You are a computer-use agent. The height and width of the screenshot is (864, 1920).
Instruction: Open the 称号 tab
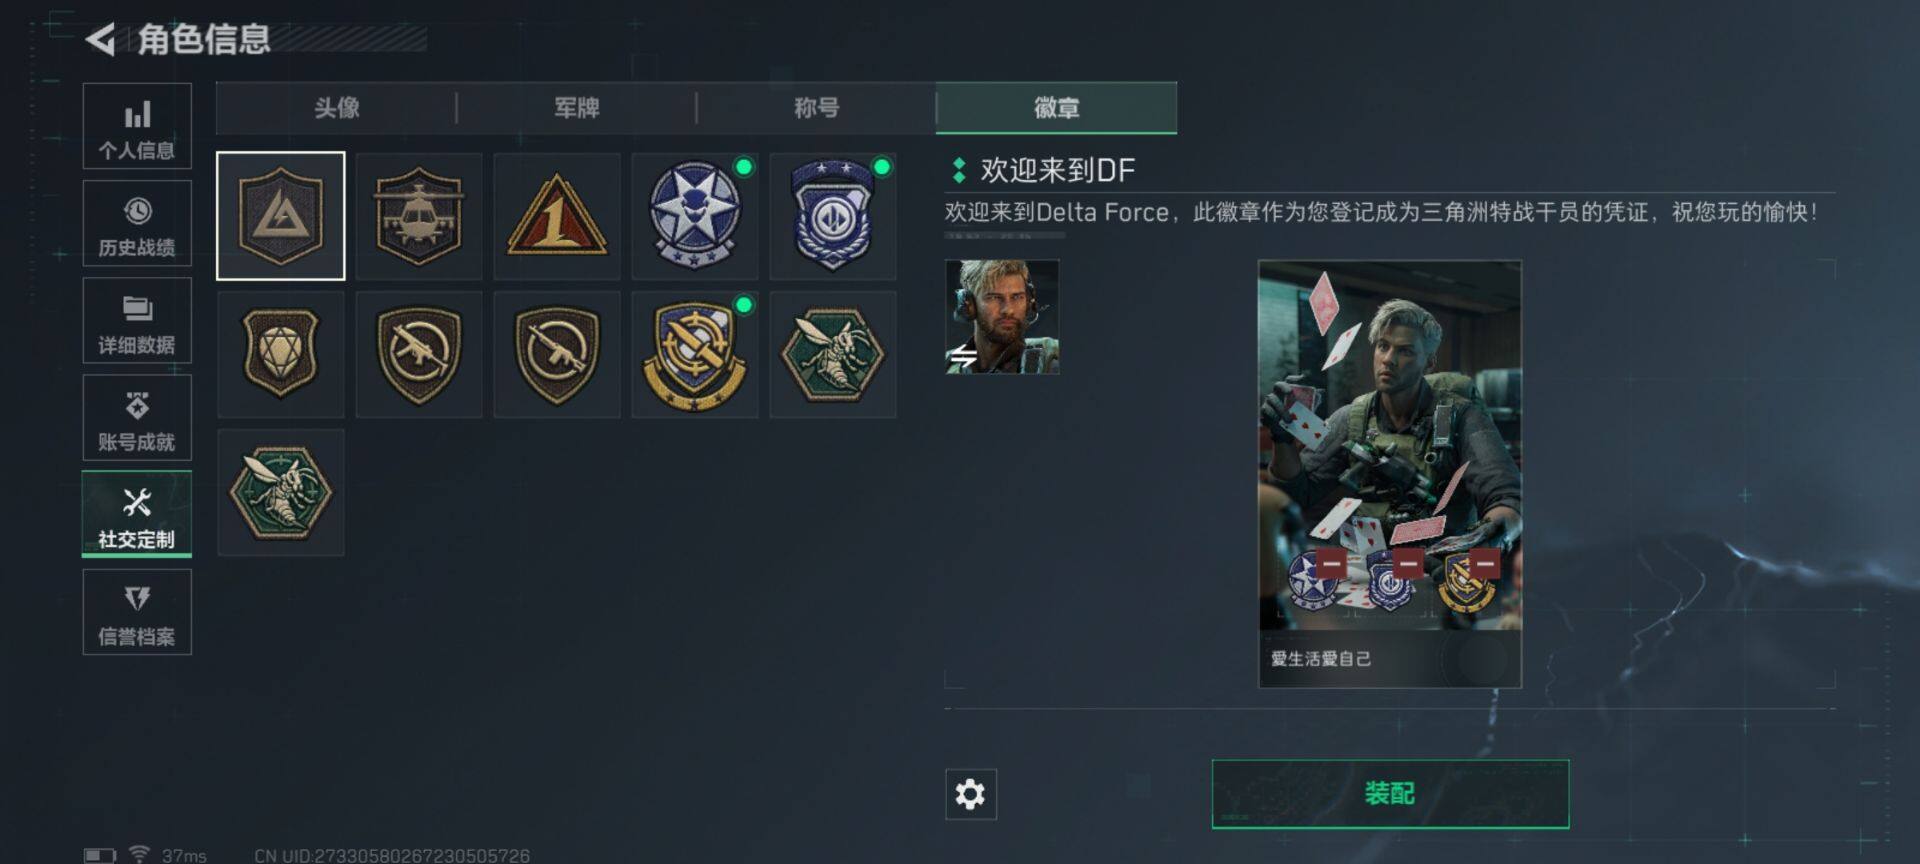817,108
